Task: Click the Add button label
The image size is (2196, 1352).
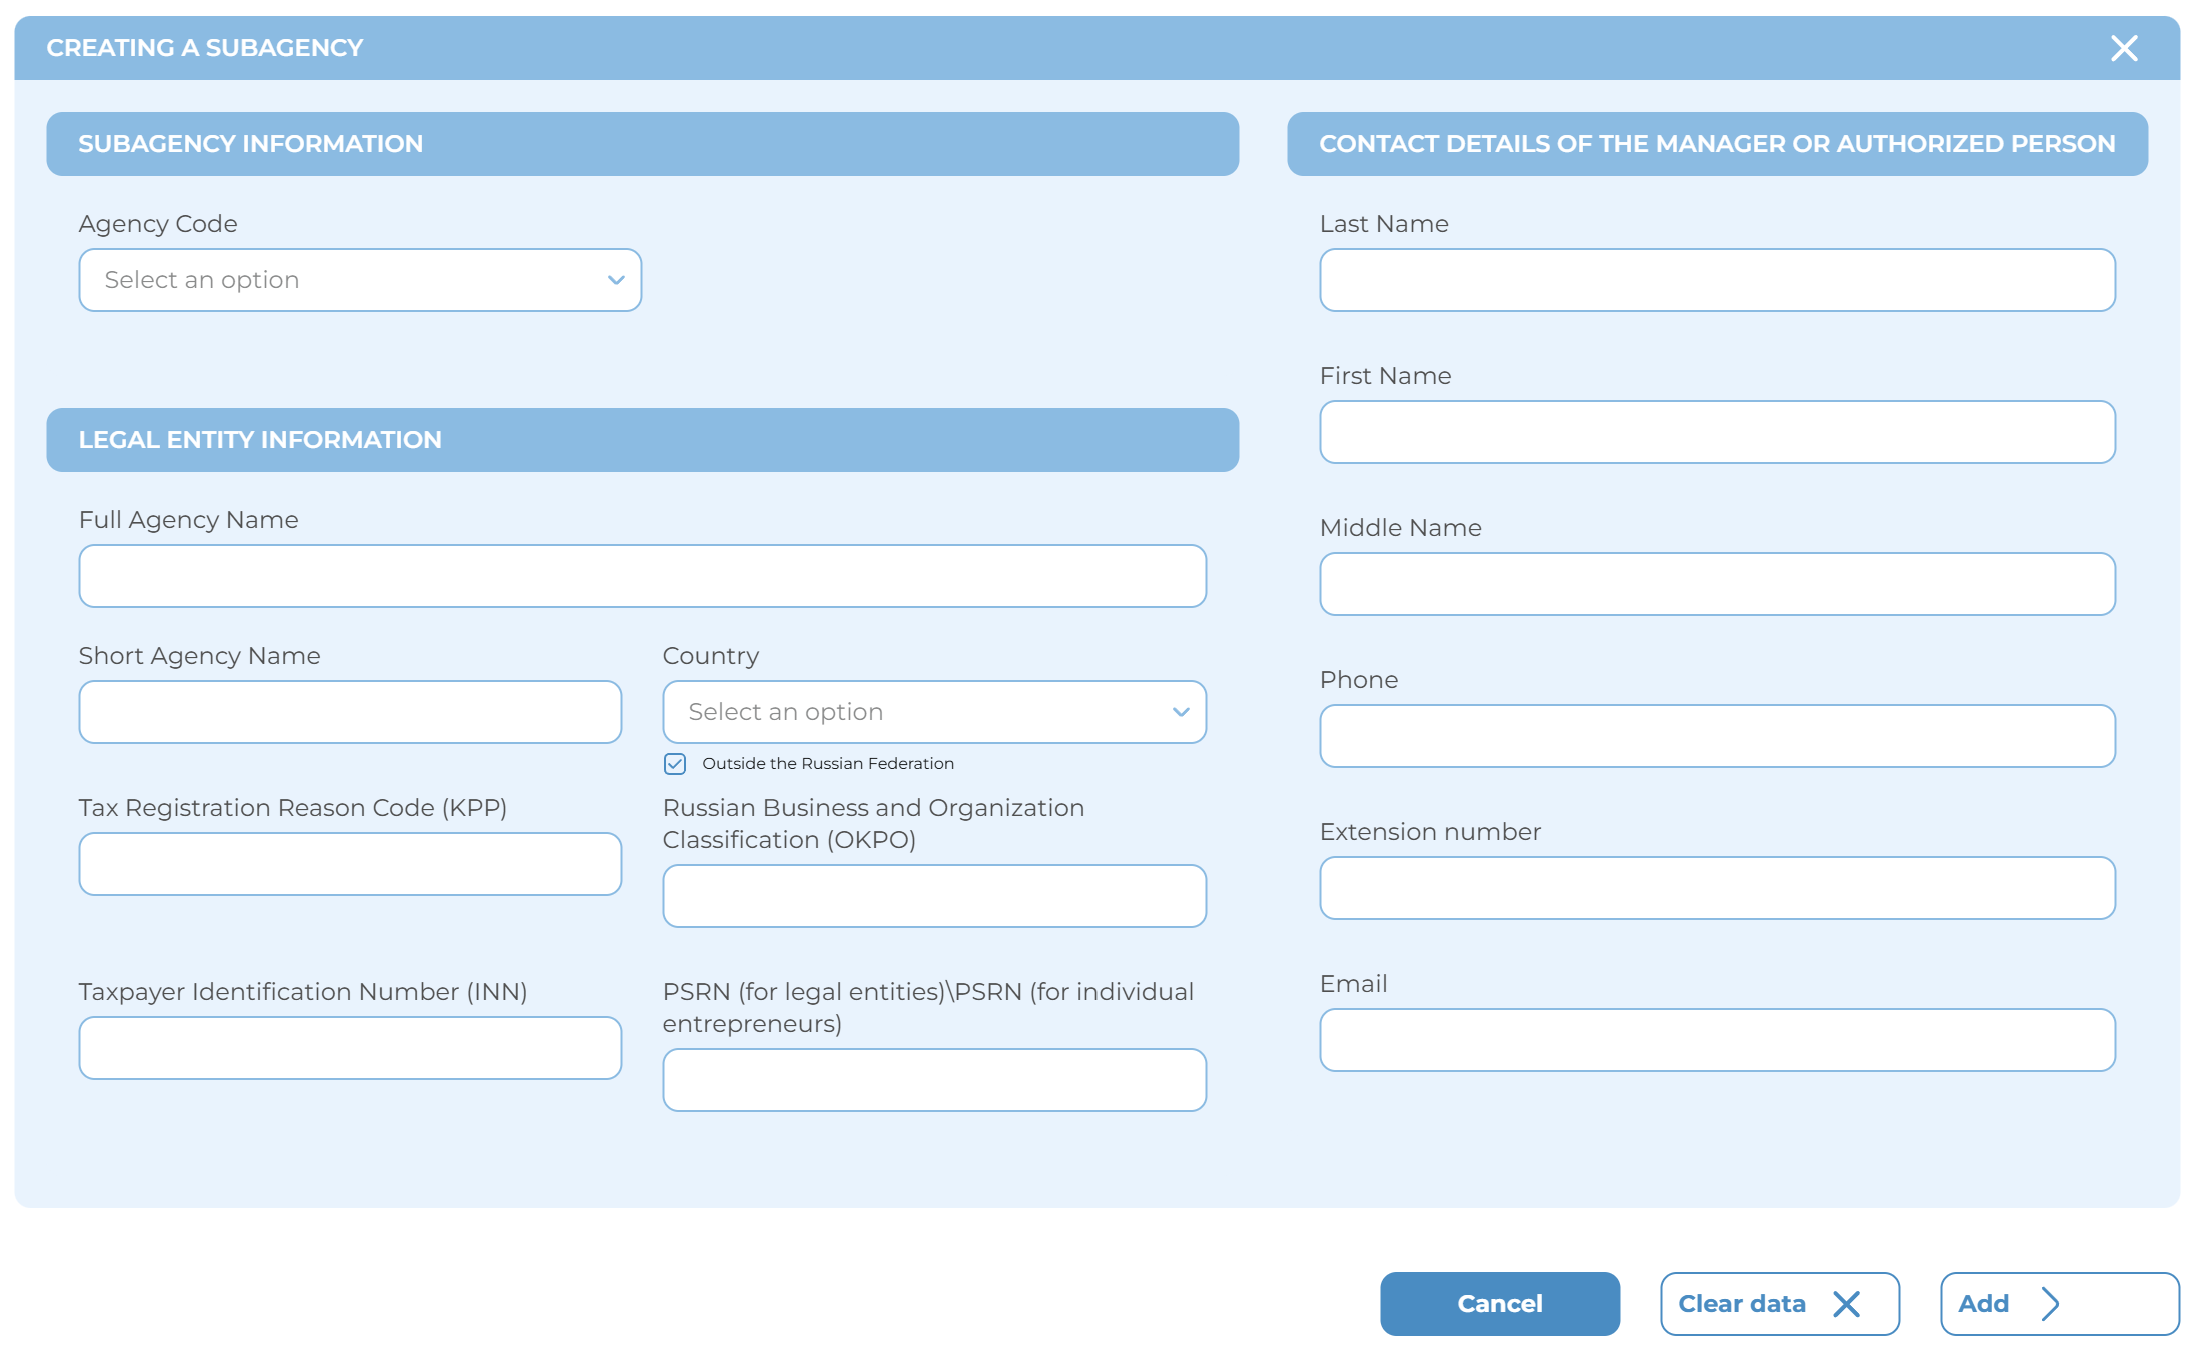Action: (1983, 1304)
